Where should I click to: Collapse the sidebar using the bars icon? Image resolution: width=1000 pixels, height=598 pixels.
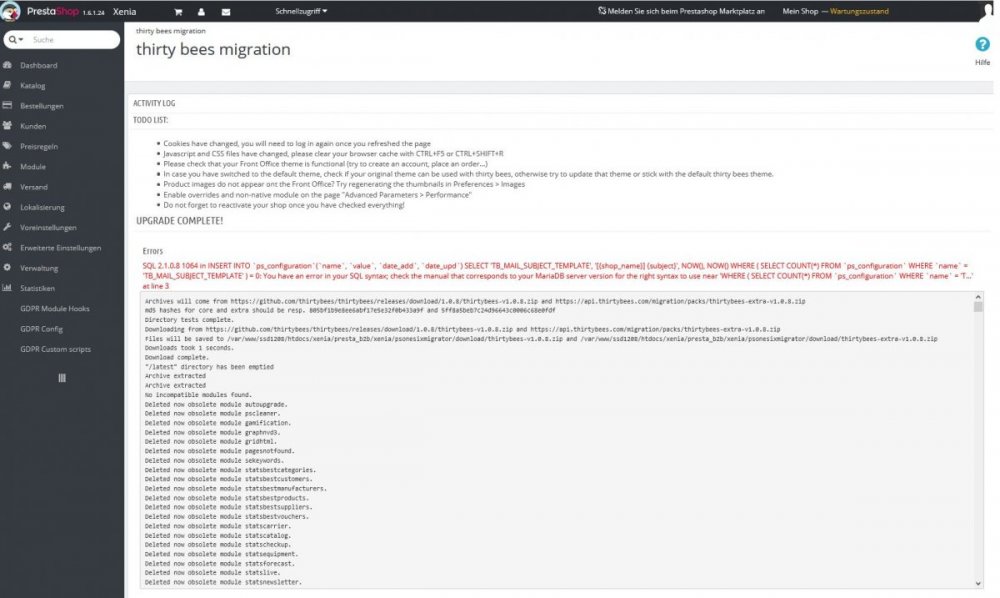[x=62, y=377]
